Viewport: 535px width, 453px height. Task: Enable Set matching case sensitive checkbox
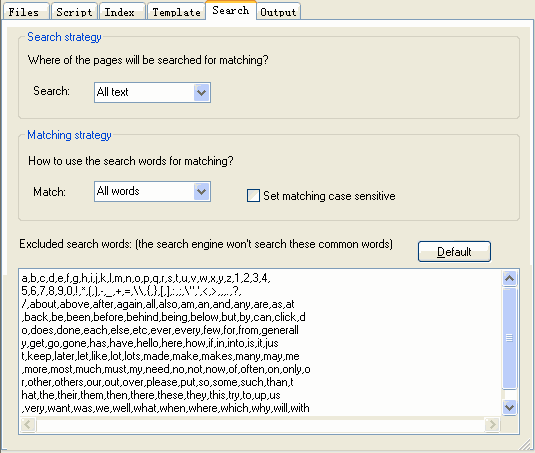tap(253, 196)
